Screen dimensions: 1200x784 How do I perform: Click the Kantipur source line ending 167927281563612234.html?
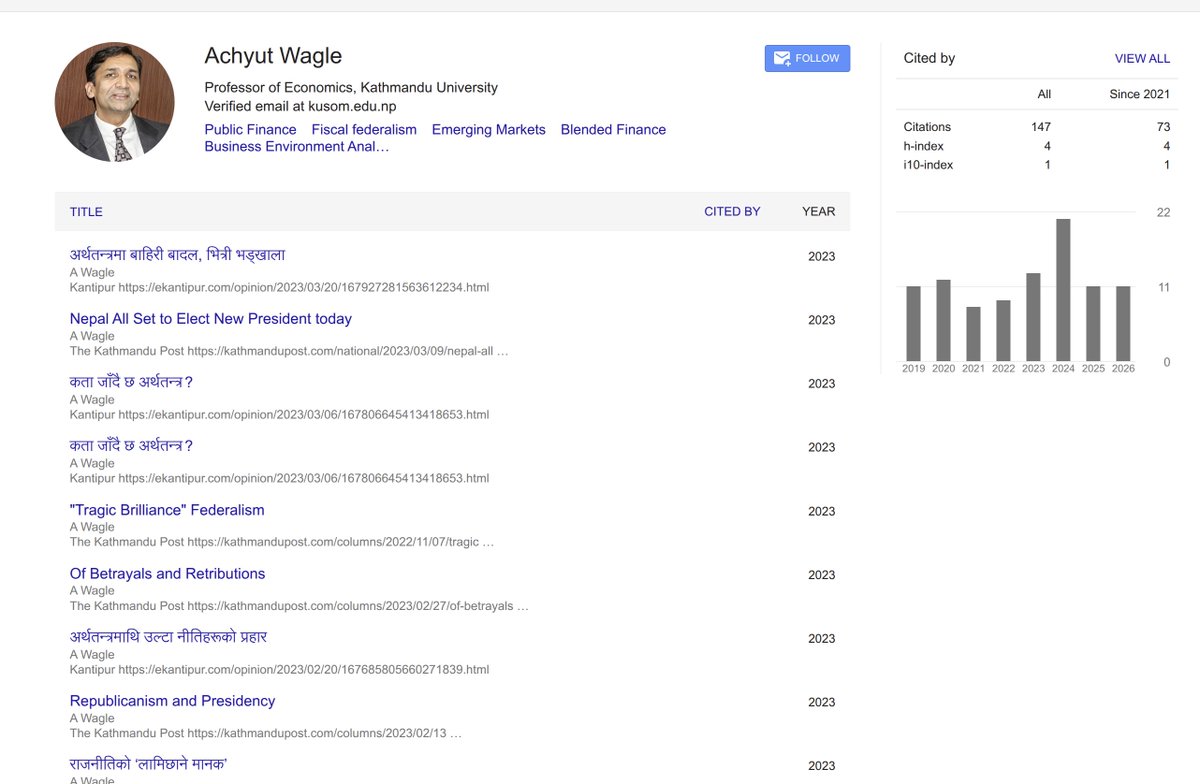(x=279, y=287)
